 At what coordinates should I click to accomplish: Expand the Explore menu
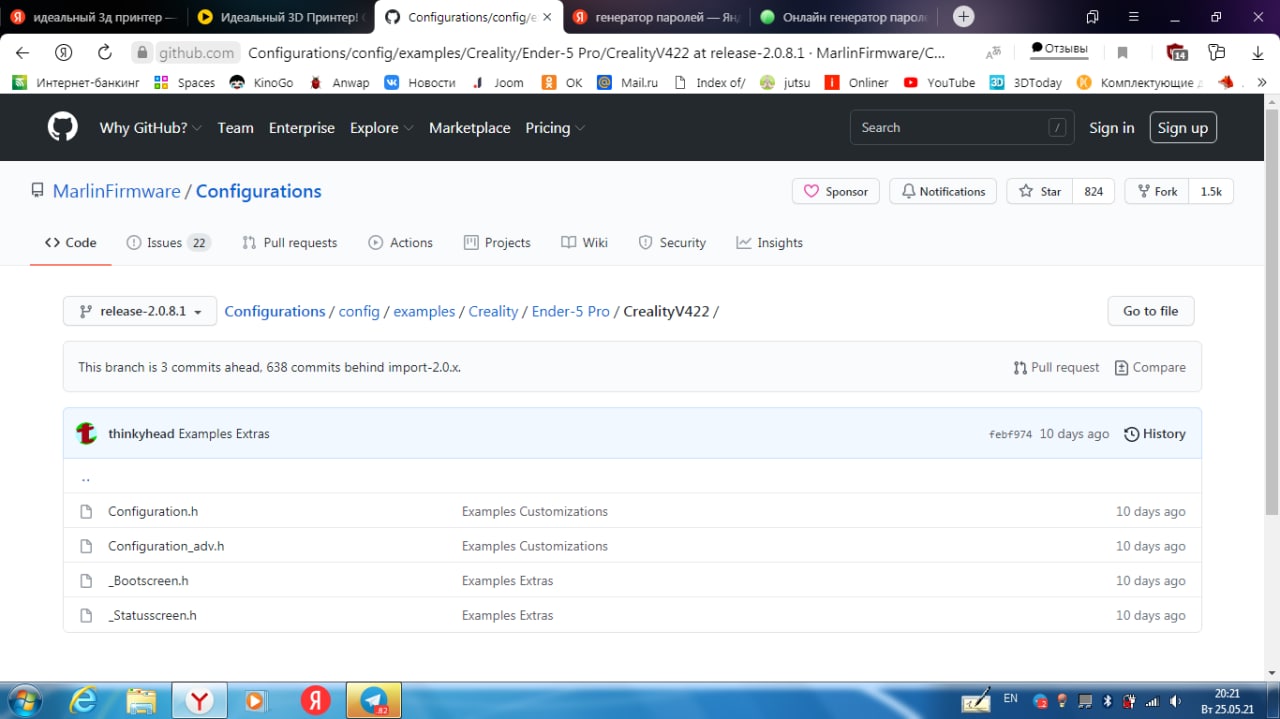tap(381, 128)
